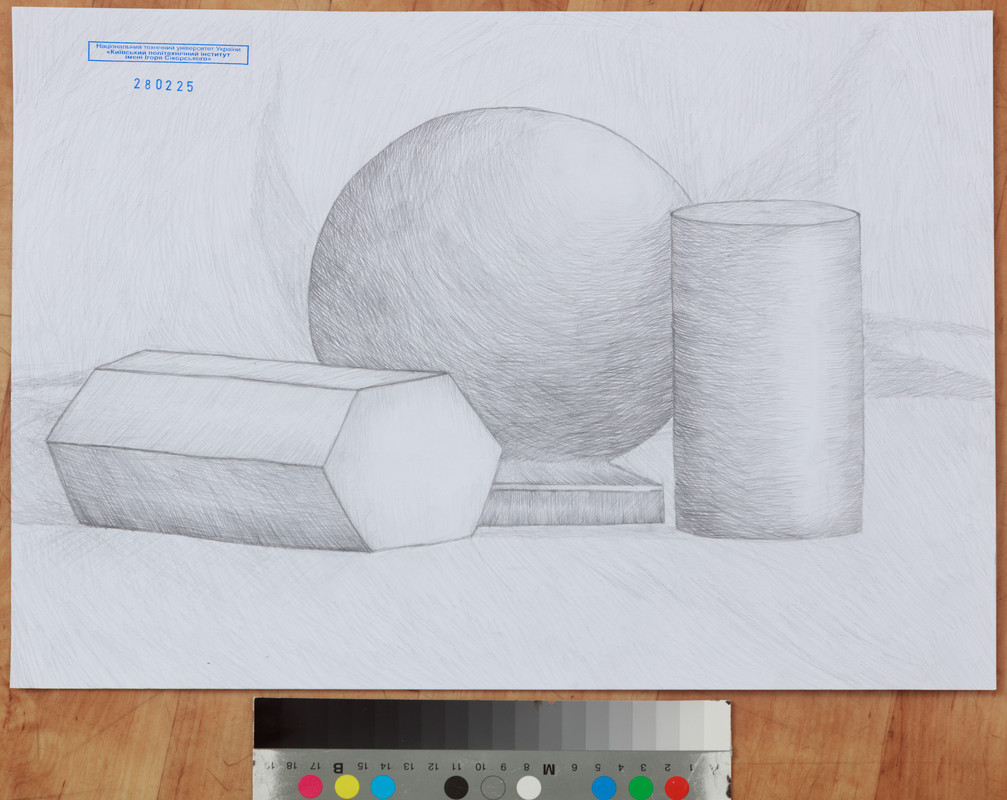Click gray scale label 17
Viewport: 1007px width, 800px height.
(x=315, y=766)
